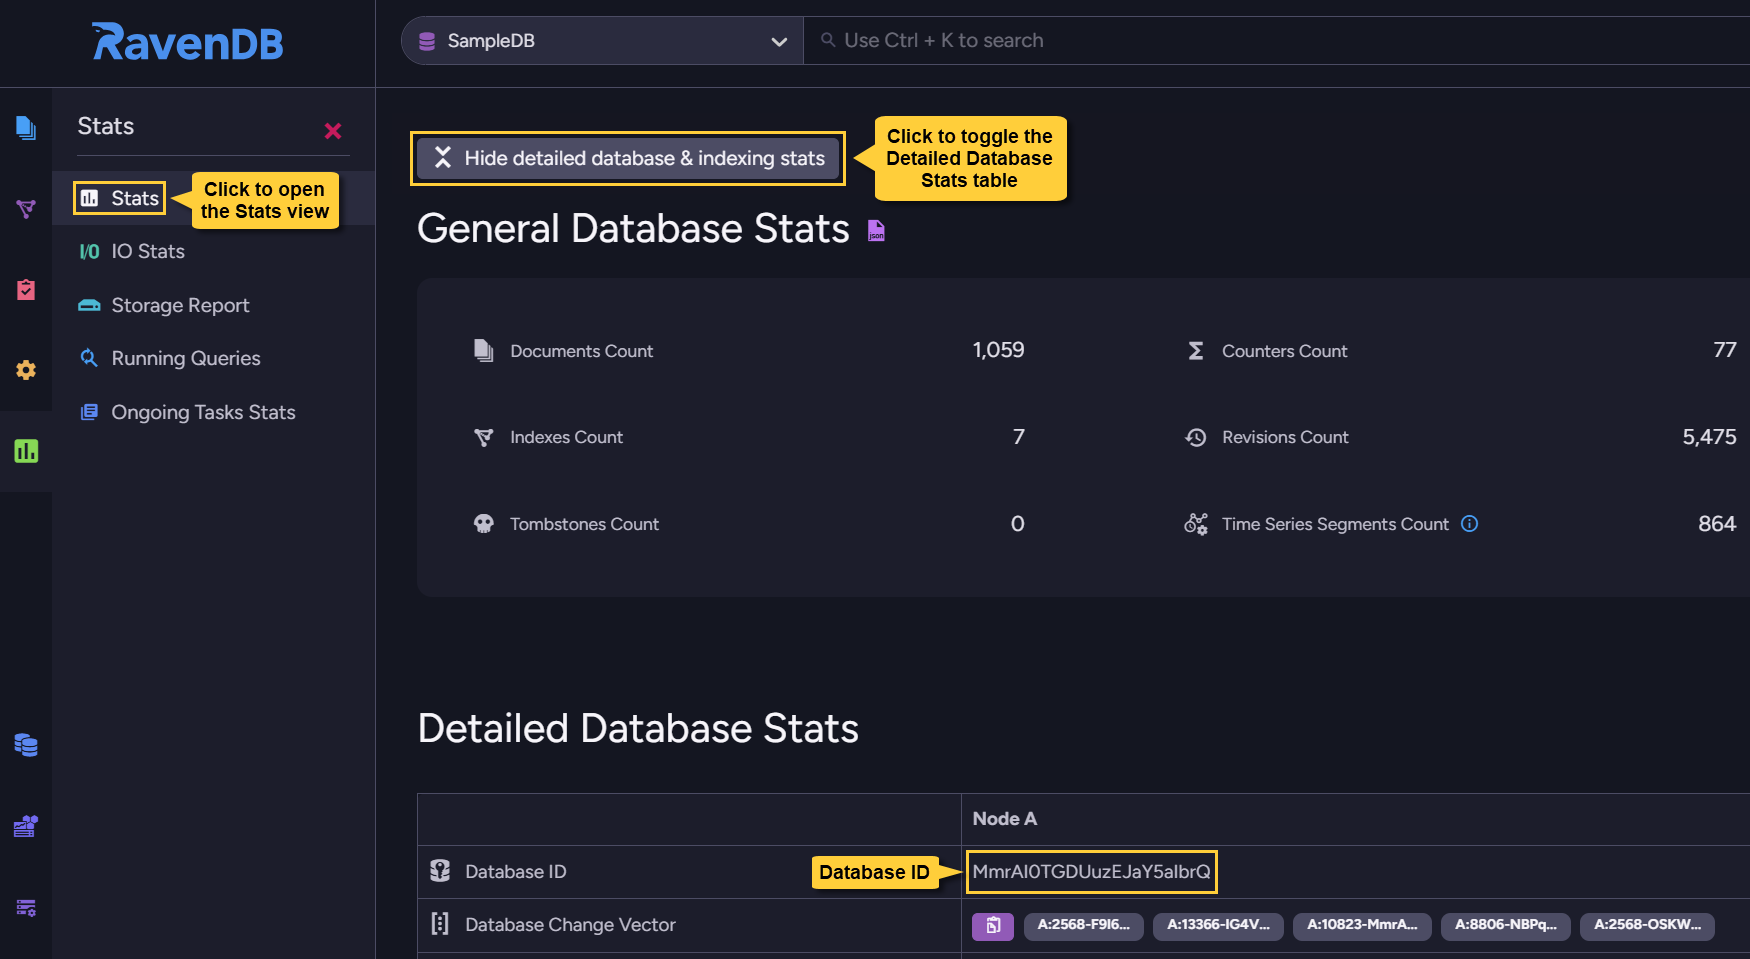Click the Node A column header
1750x959 pixels.
tap(1005, 819)
